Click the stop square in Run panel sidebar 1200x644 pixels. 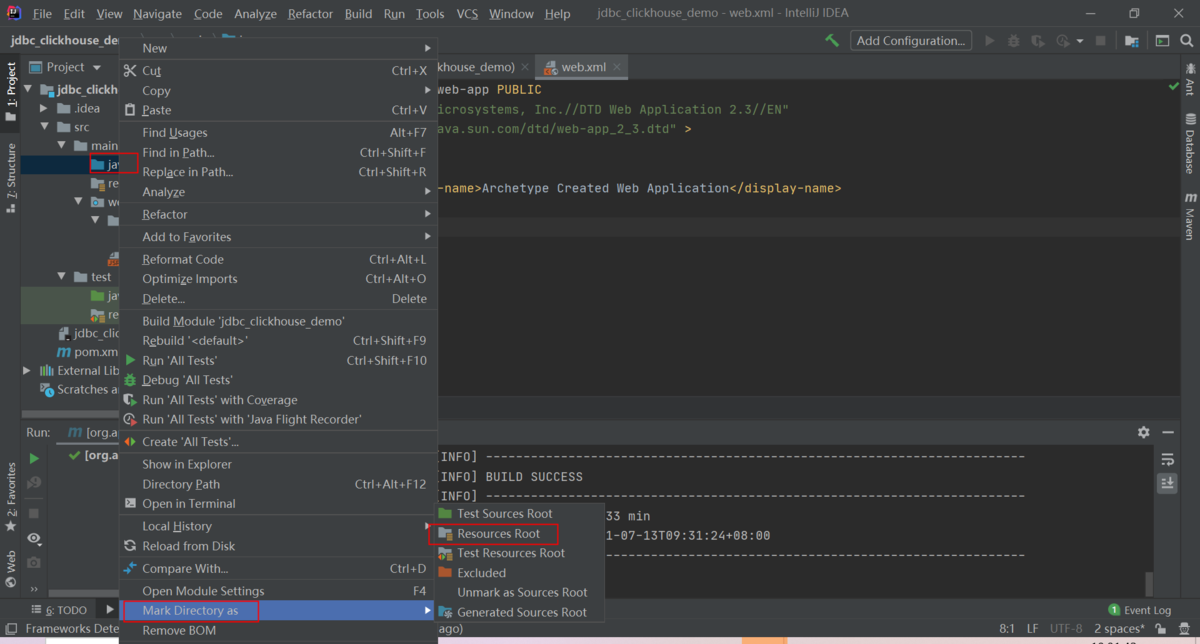34,513
